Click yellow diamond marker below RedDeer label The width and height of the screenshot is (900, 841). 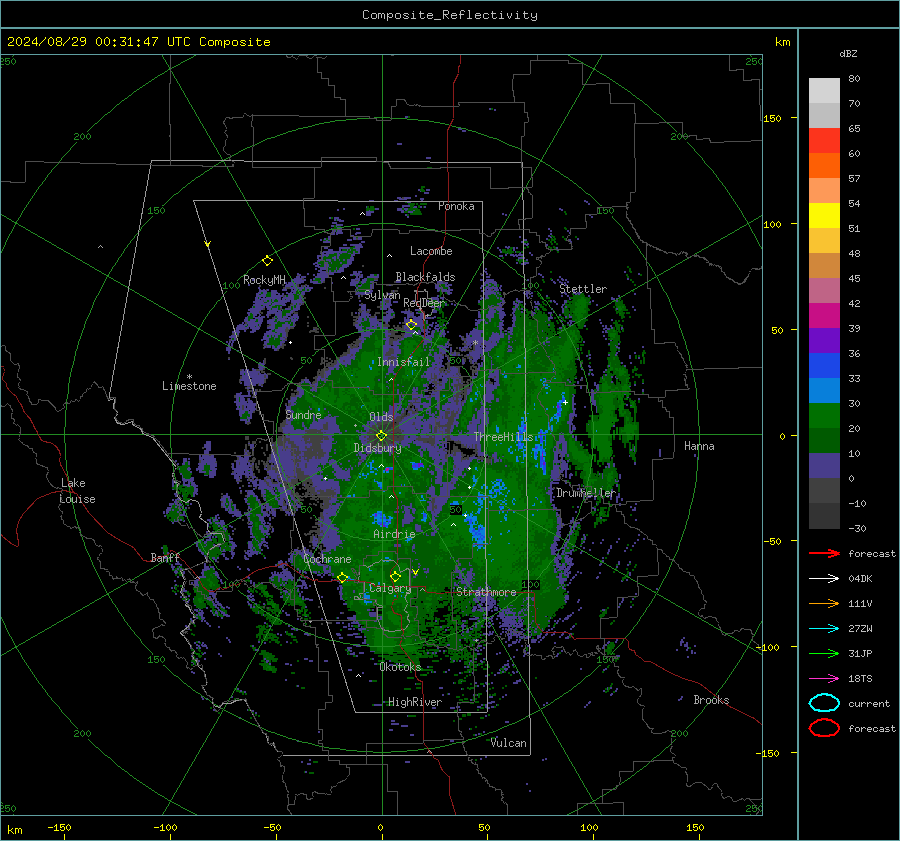click(412, 325)
